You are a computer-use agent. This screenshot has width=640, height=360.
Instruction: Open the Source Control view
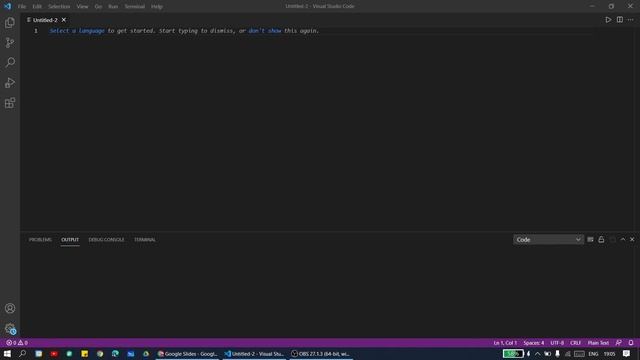[x=10, y=42]
